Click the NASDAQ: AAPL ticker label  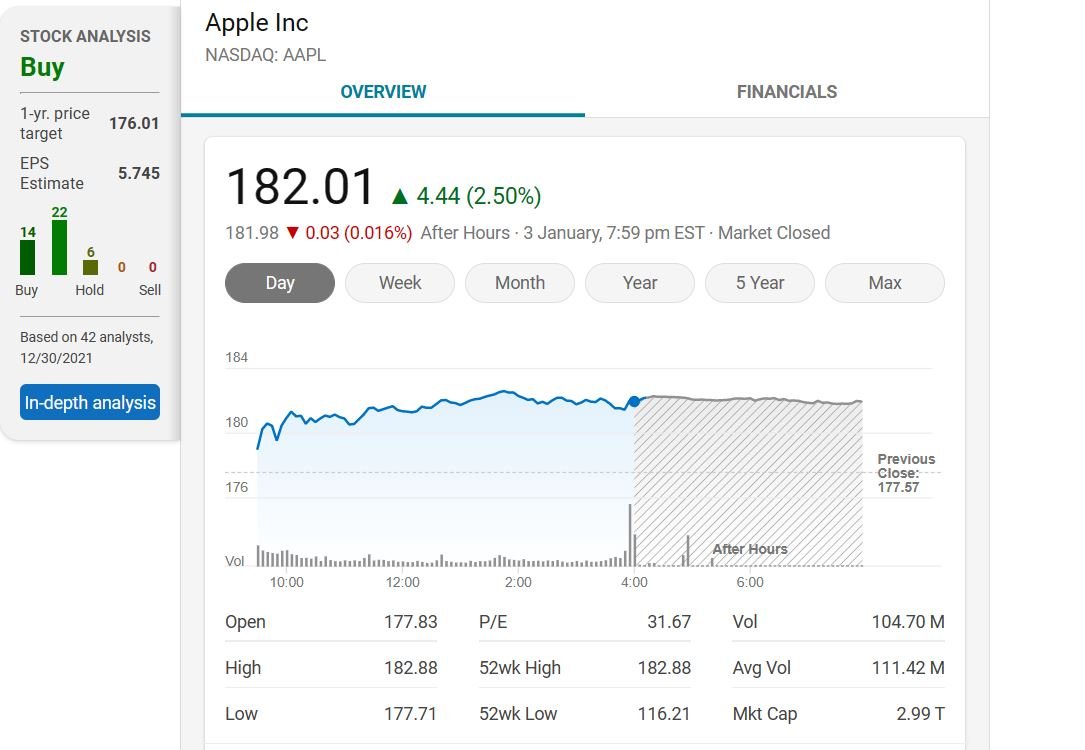pyautogui.click(x=265, y=55)
